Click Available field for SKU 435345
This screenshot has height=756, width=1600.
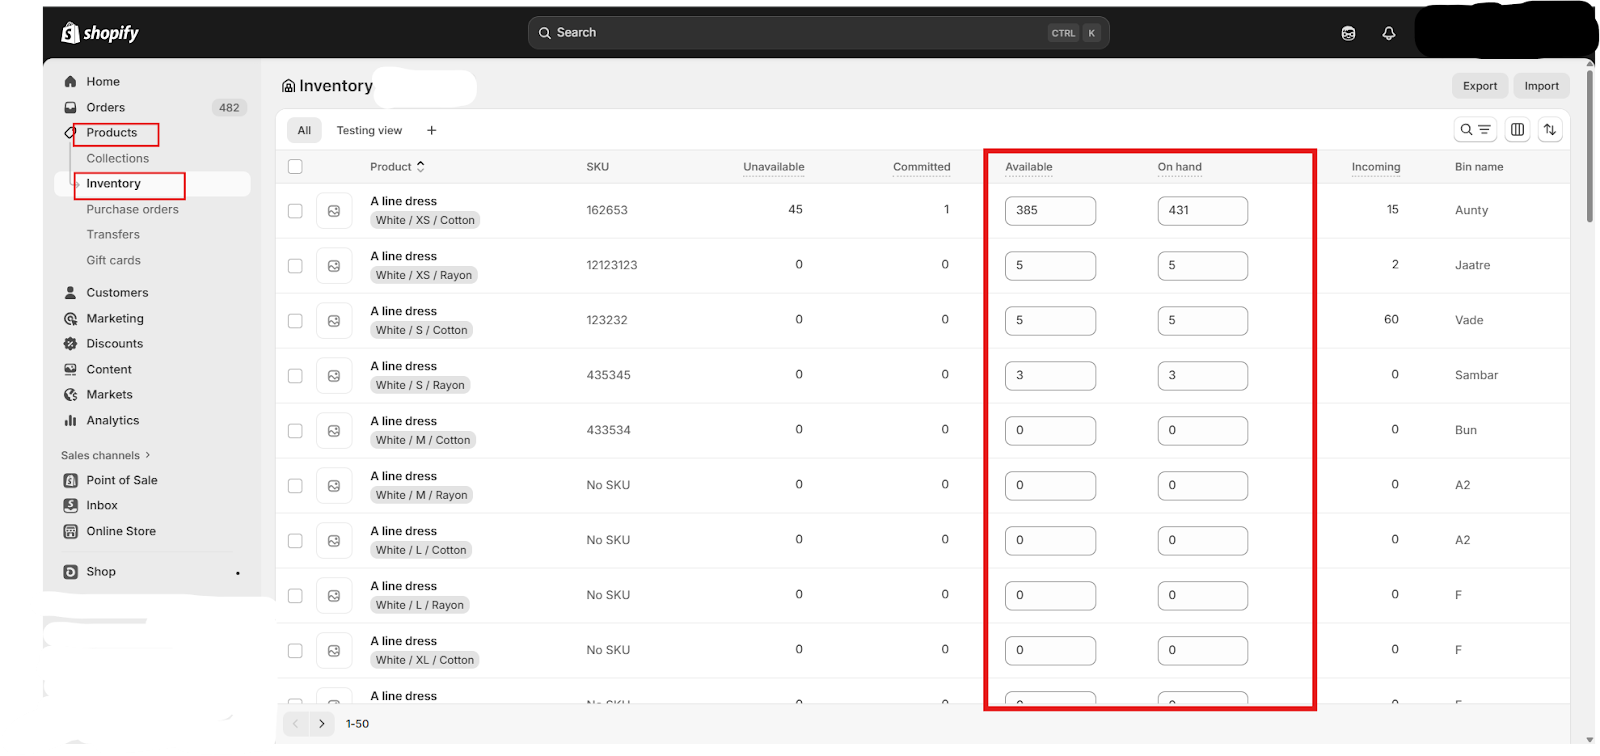click(1050, 376)
